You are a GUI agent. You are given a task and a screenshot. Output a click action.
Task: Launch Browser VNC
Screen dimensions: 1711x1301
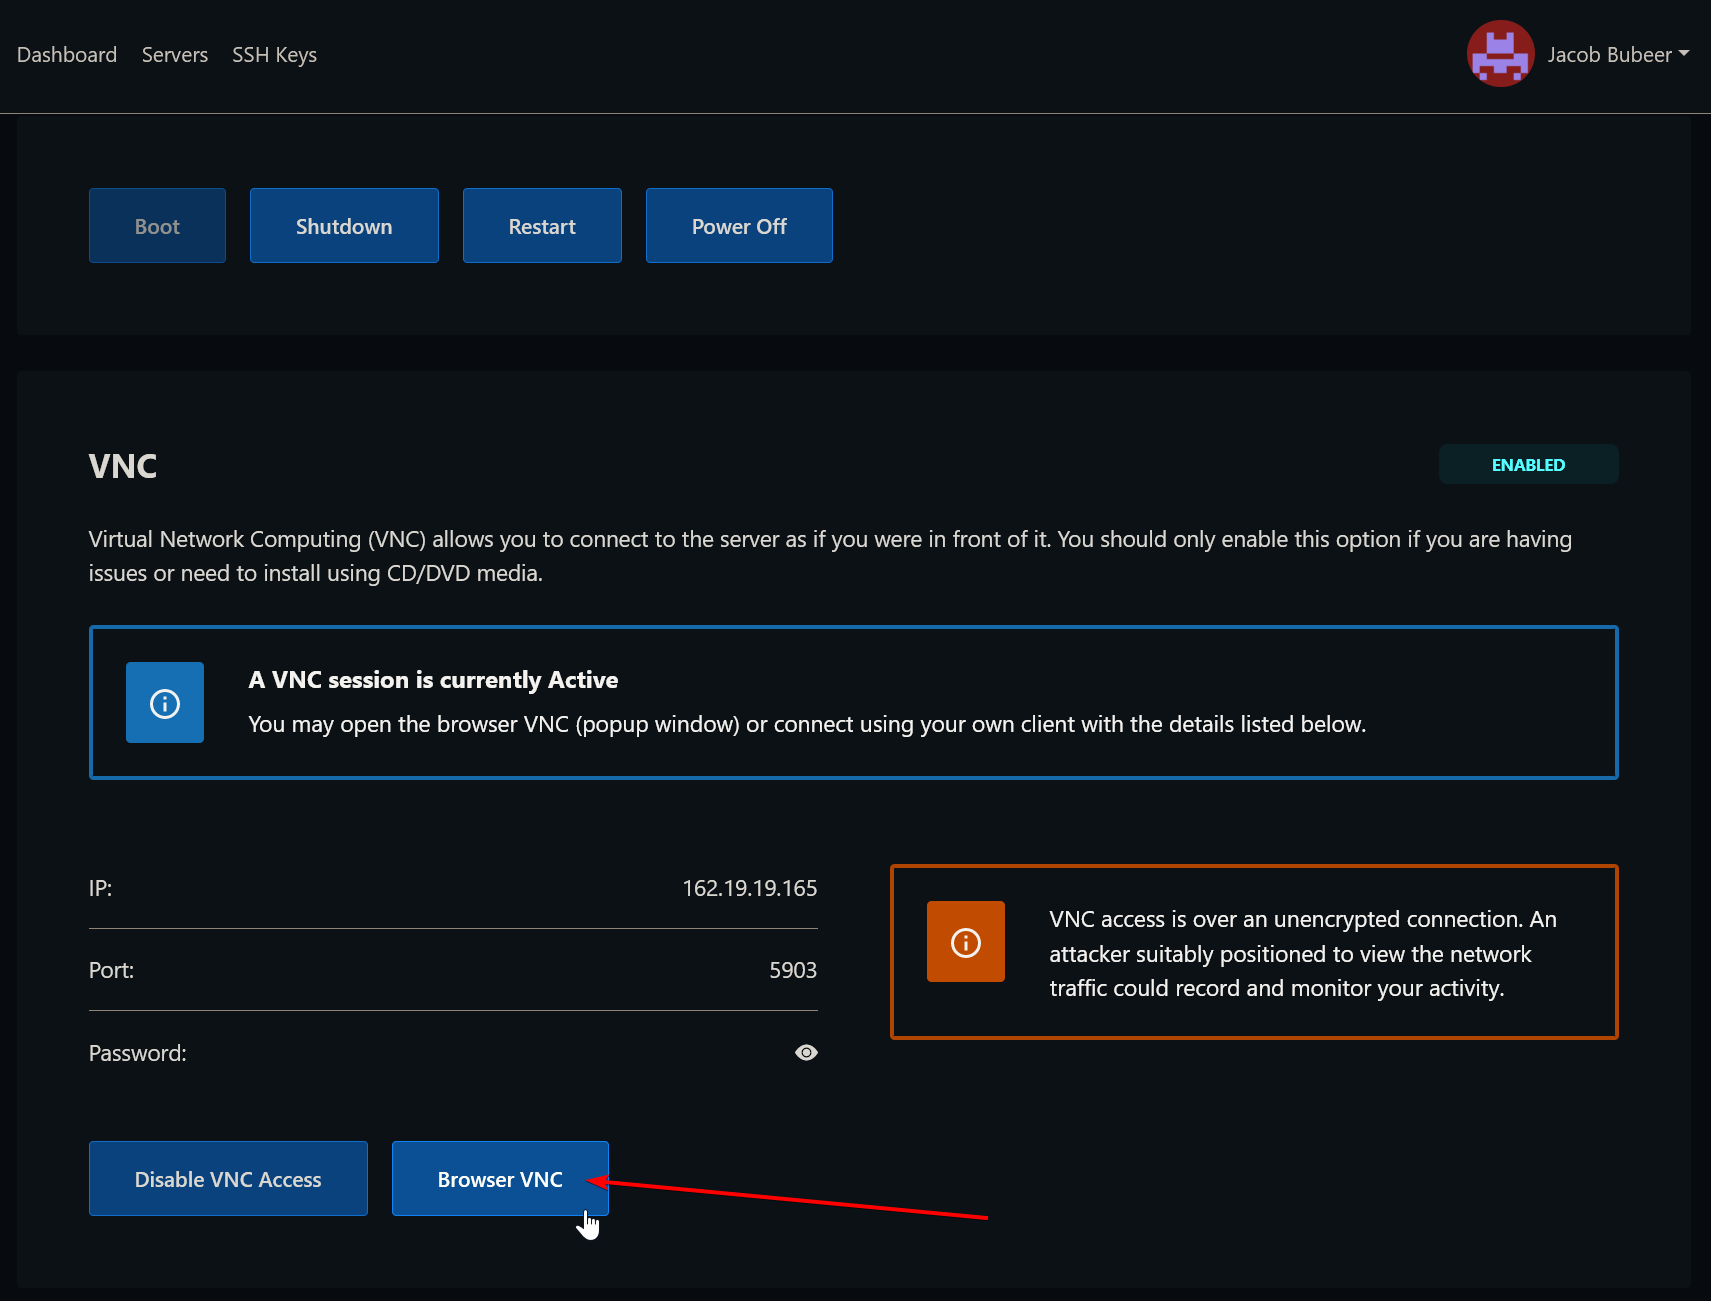point(500,1179)
